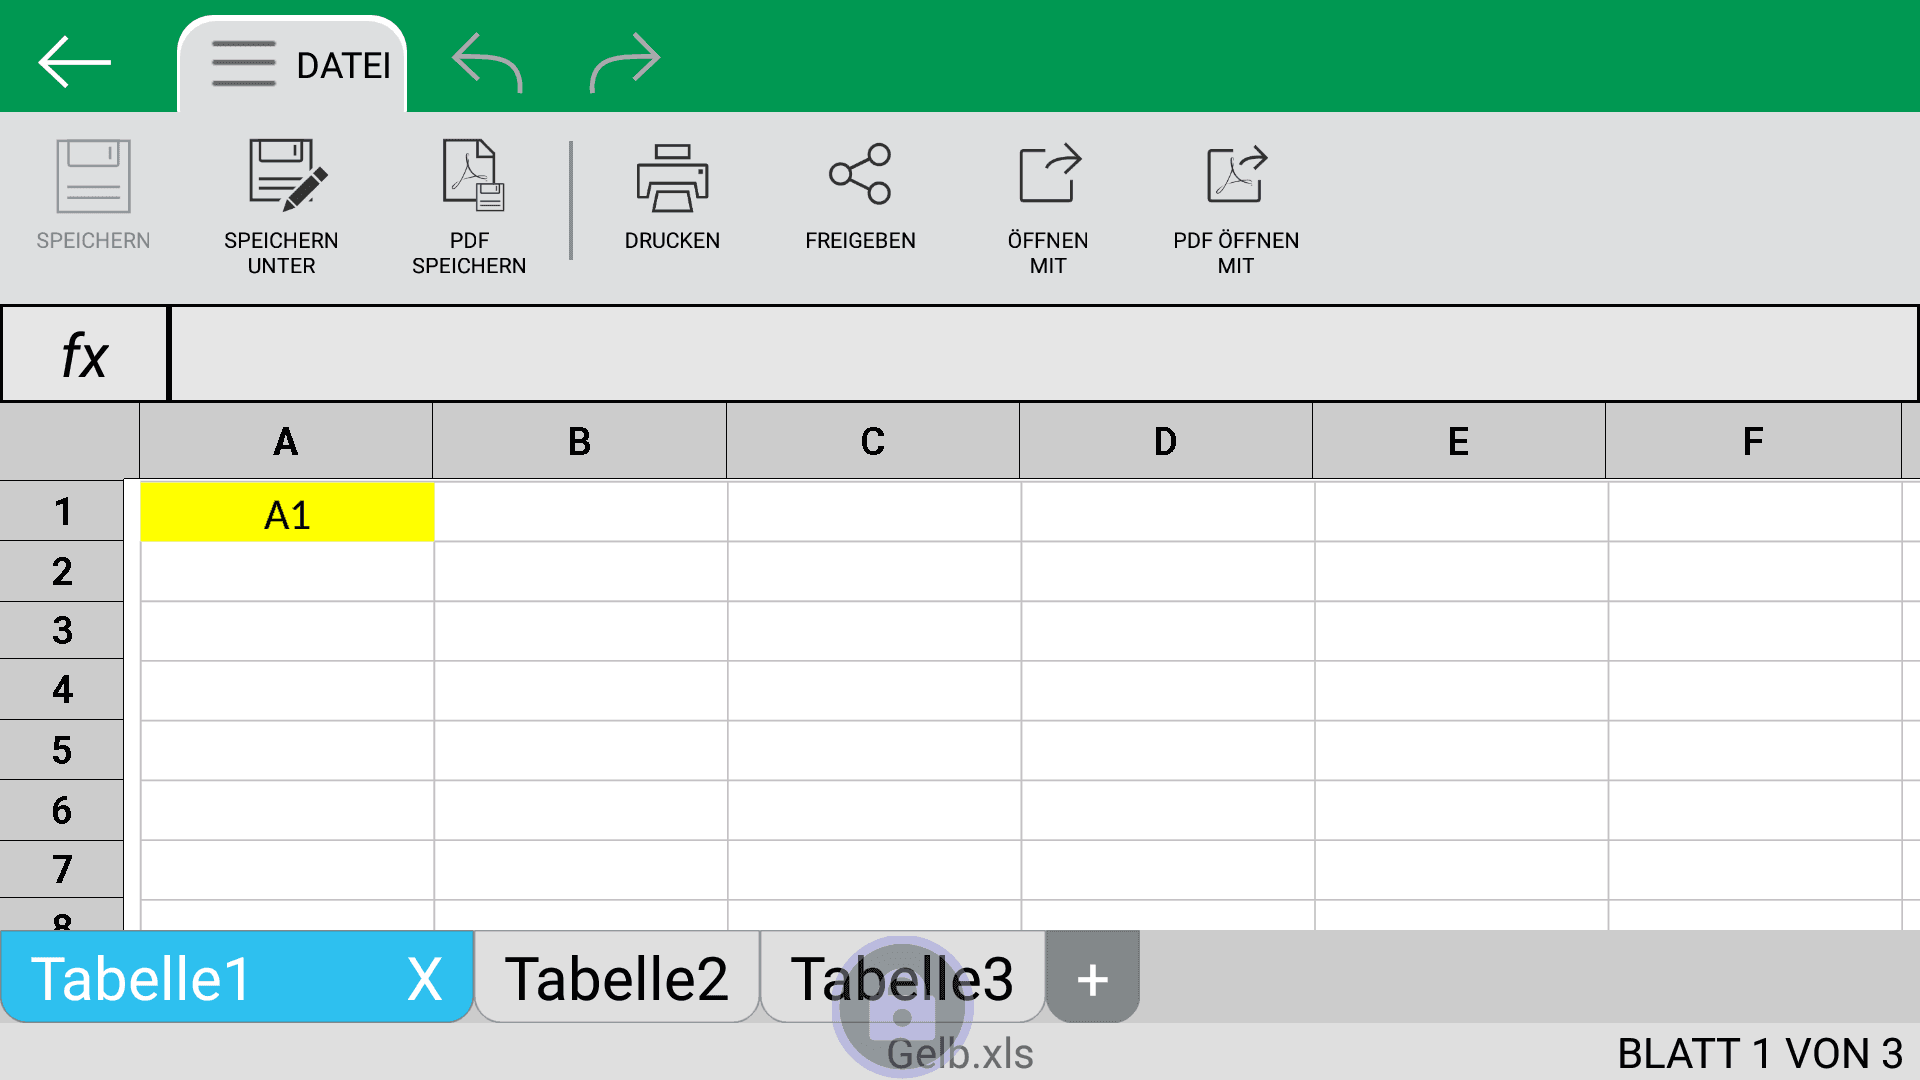
Task: Share the file with Freigeben
Action: point(860,196)
